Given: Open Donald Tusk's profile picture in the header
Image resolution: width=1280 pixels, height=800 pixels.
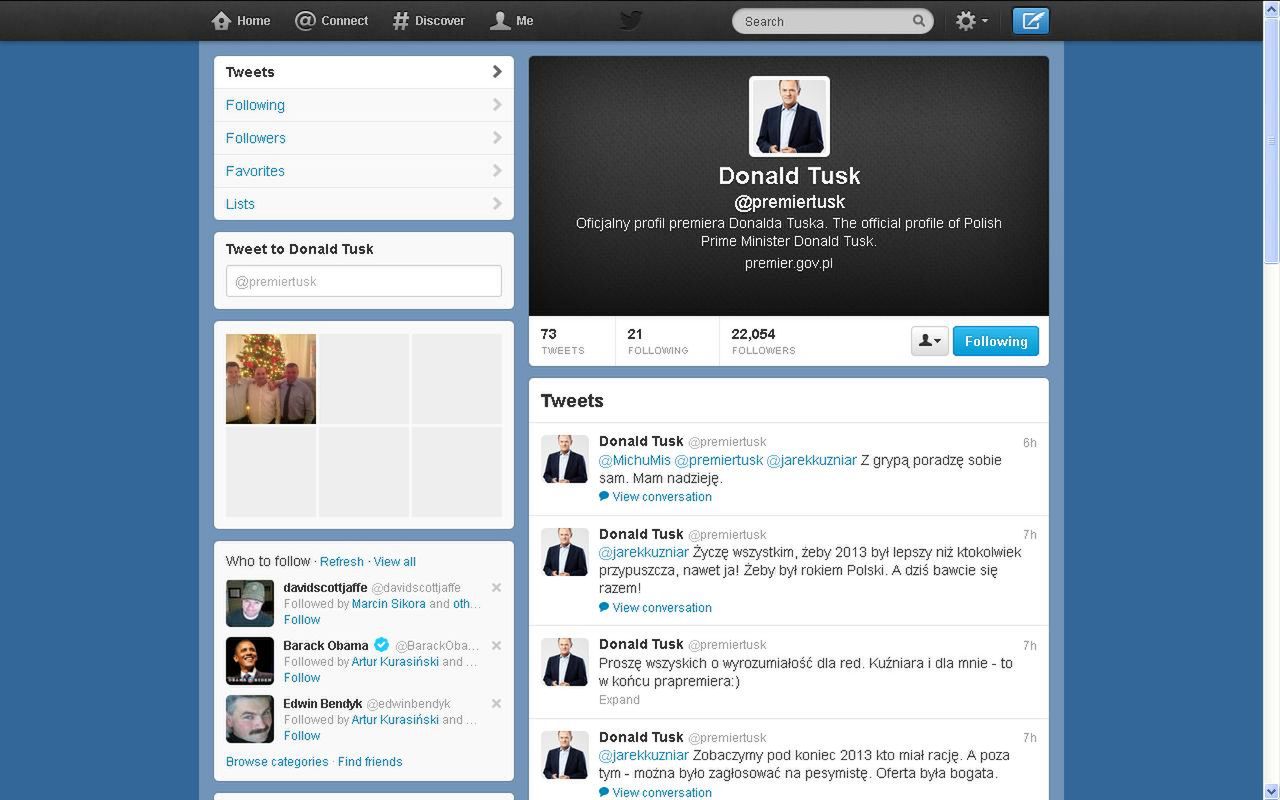Looking at the screenshot, I should pyautogui.click(x=789, y=116).
